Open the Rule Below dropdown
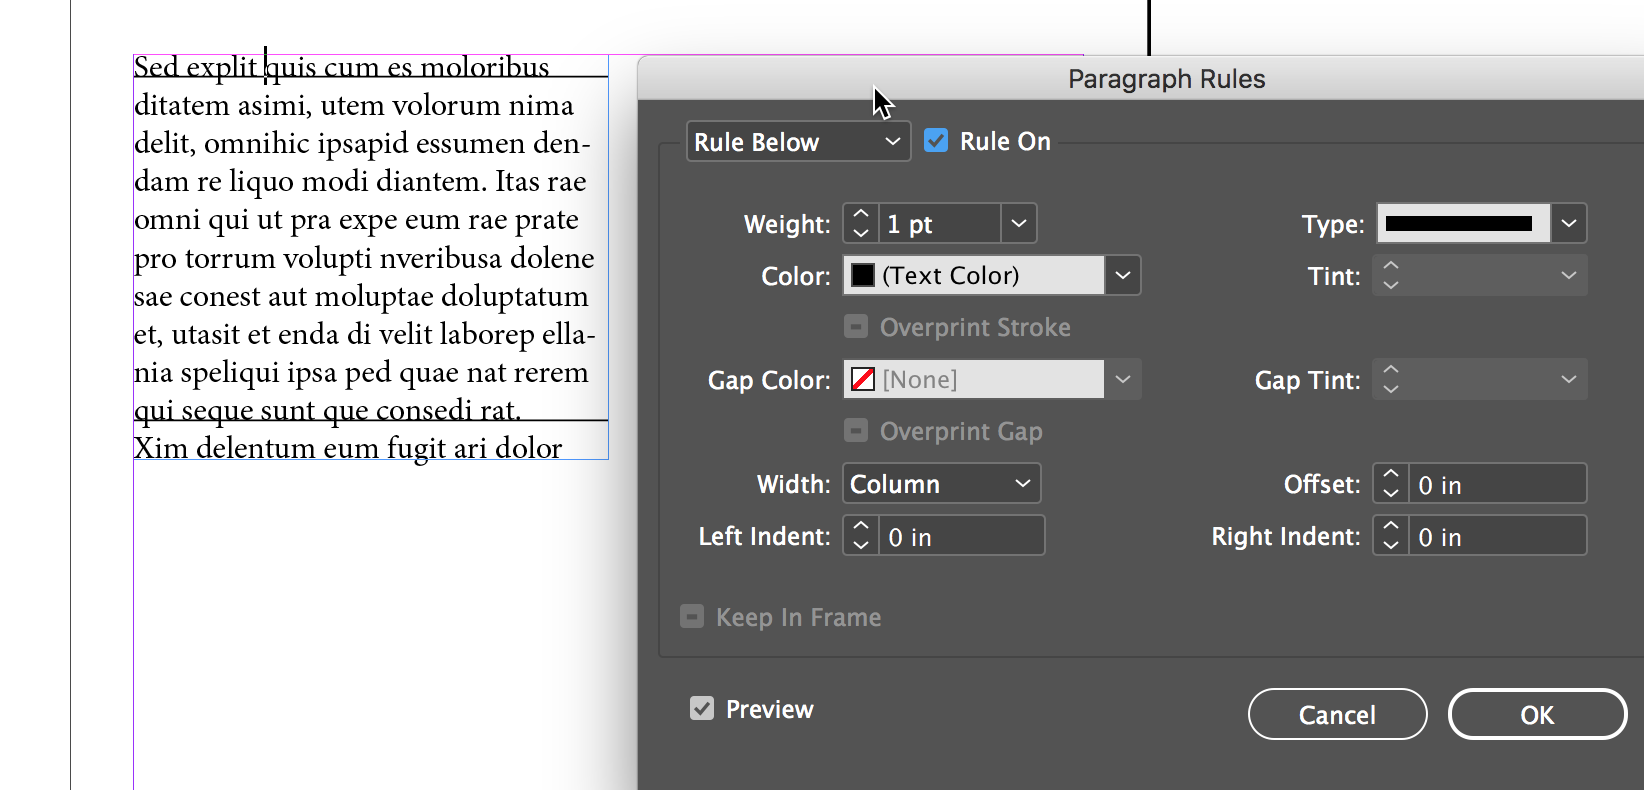 tap(798, 142)
